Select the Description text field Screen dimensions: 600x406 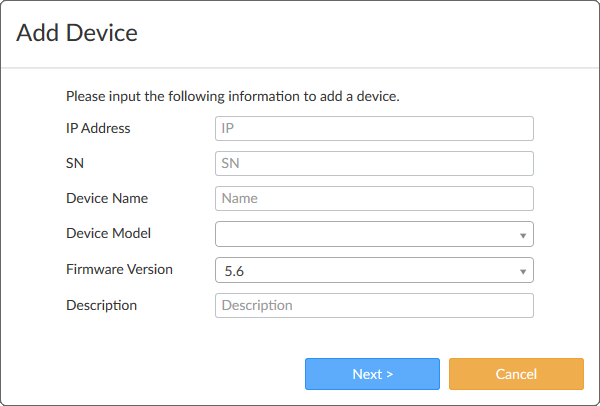point(374,305)
